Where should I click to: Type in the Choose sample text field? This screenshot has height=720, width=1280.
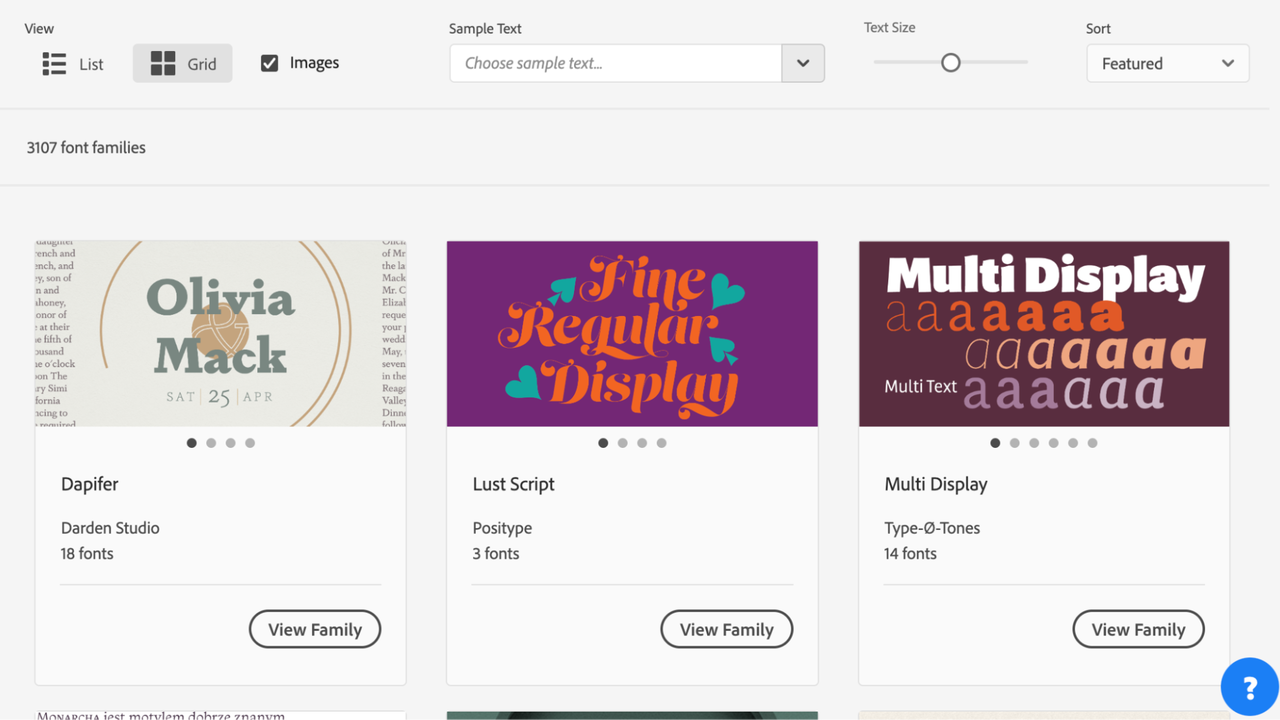coord(615,63)
